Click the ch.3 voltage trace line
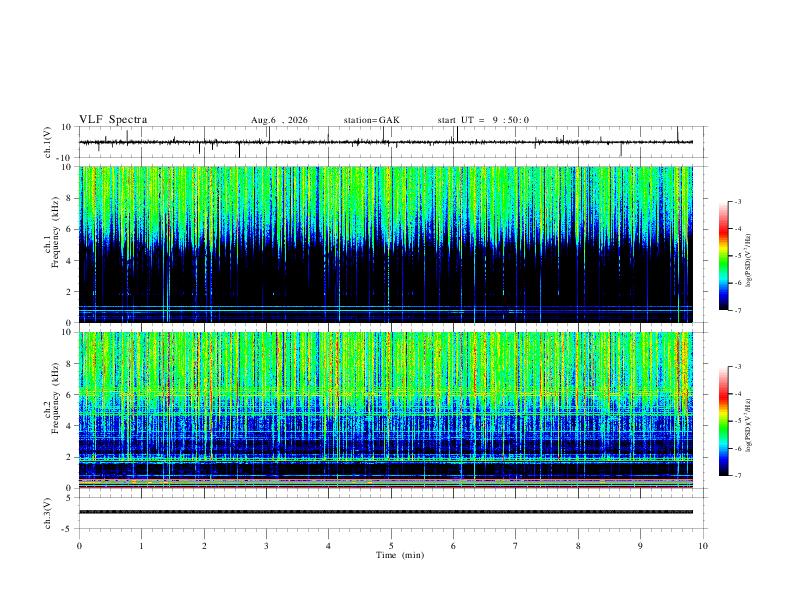 (x=386, y=512)
